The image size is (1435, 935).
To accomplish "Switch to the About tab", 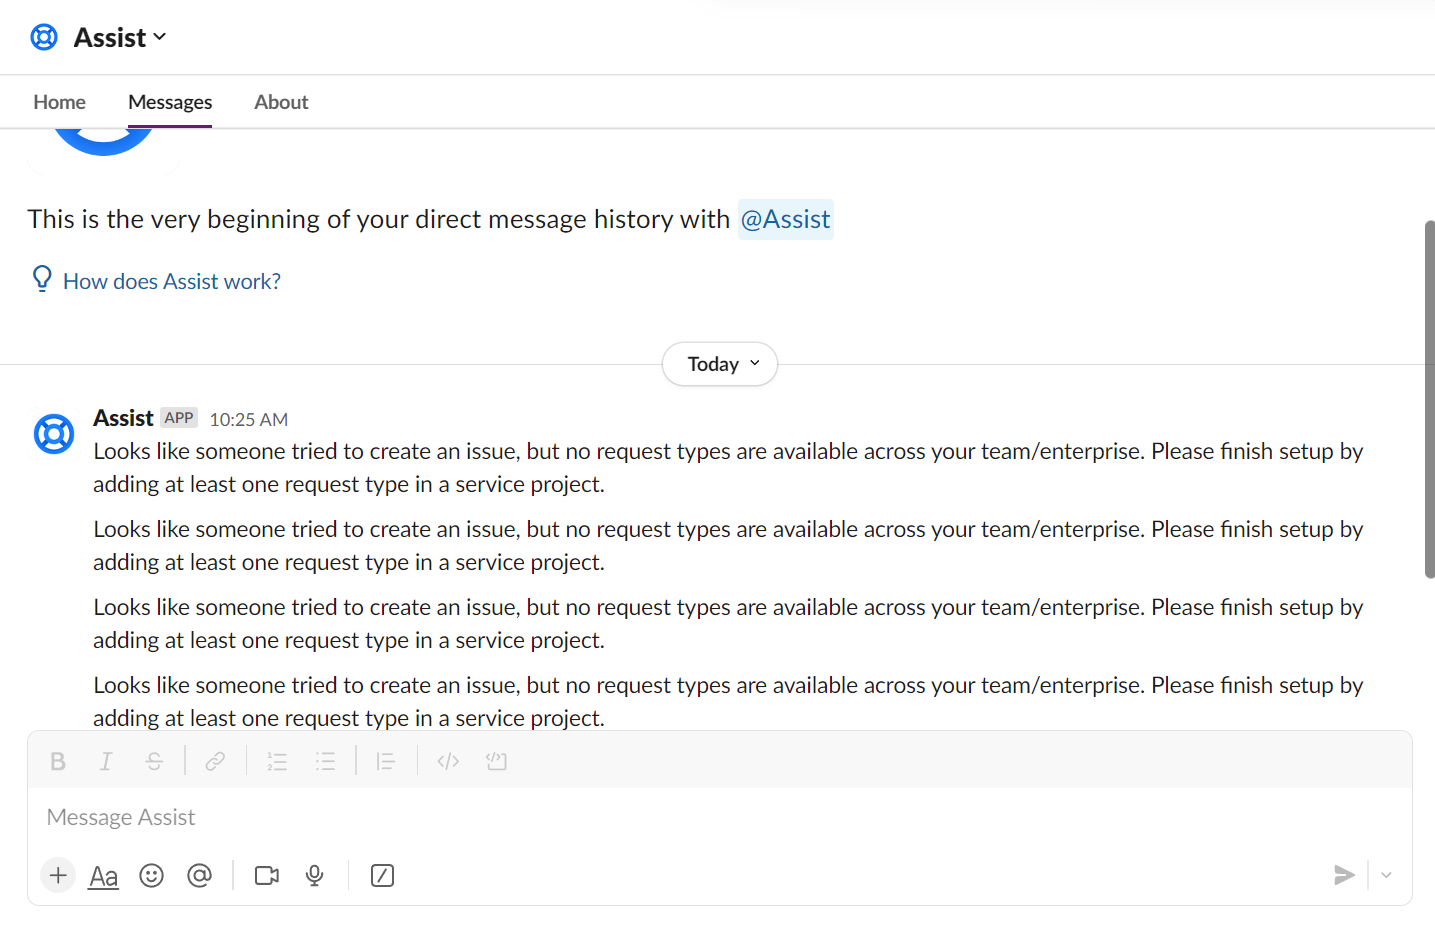I will pyautogui.click(x=281, y=102).
